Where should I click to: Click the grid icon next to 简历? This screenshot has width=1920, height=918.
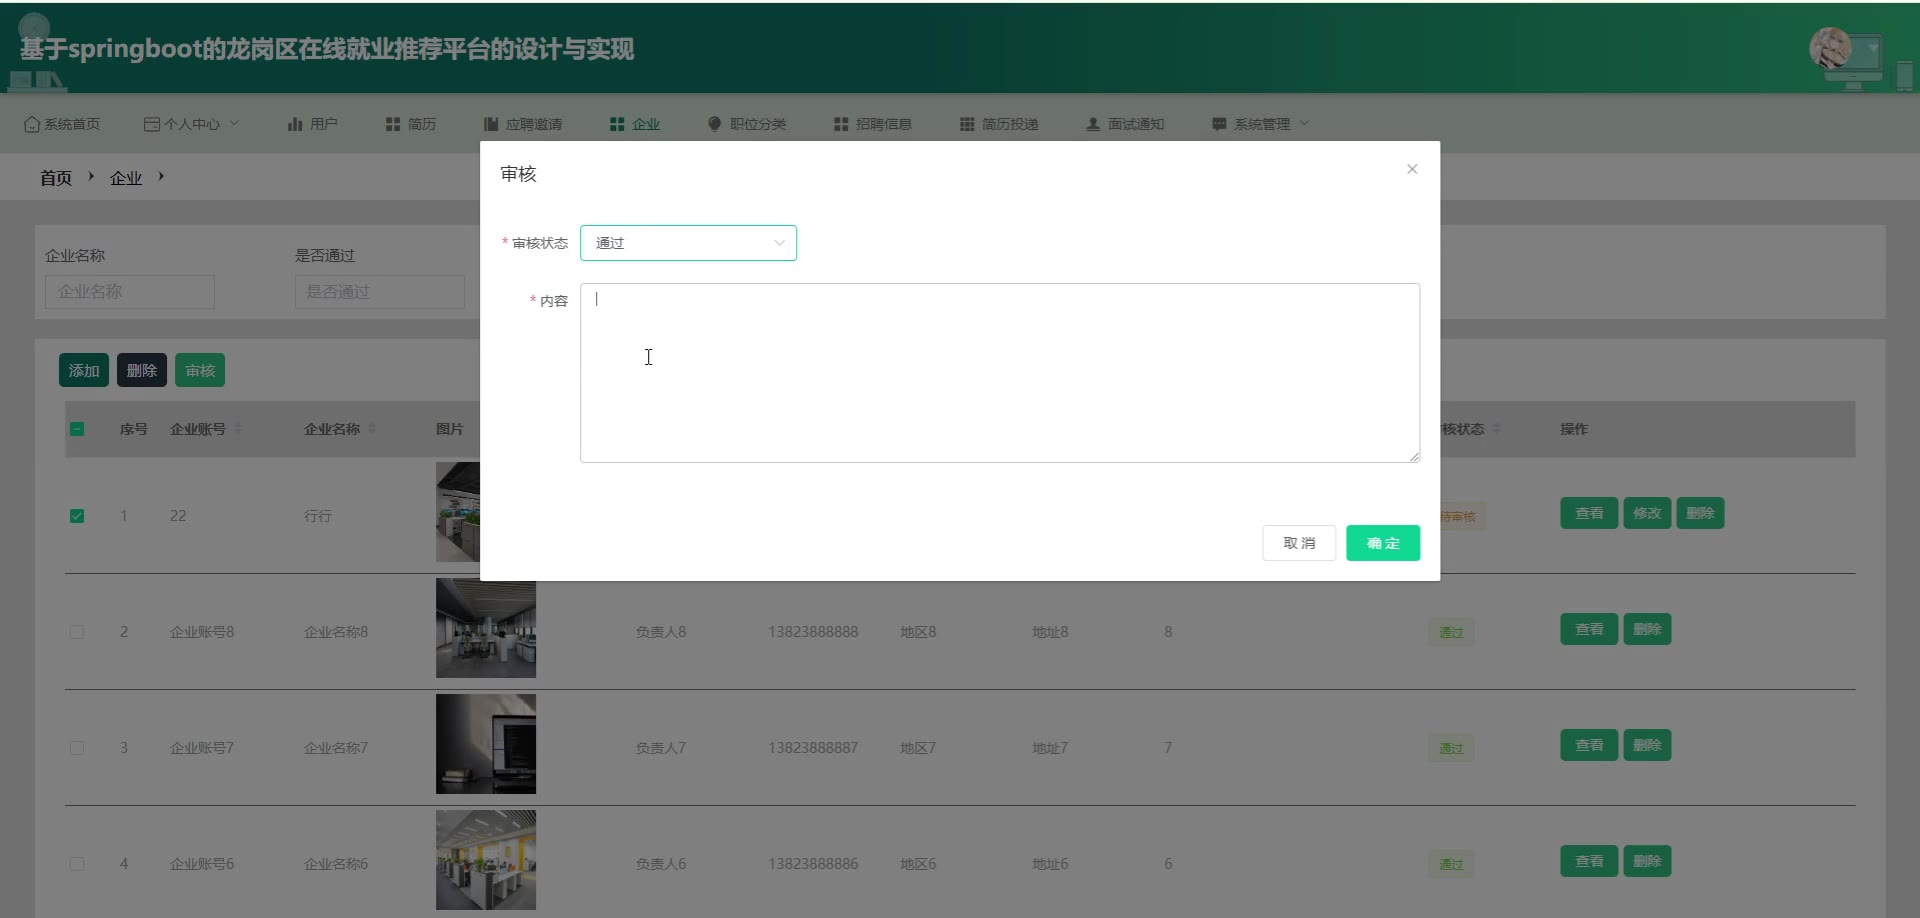point(393,124)
